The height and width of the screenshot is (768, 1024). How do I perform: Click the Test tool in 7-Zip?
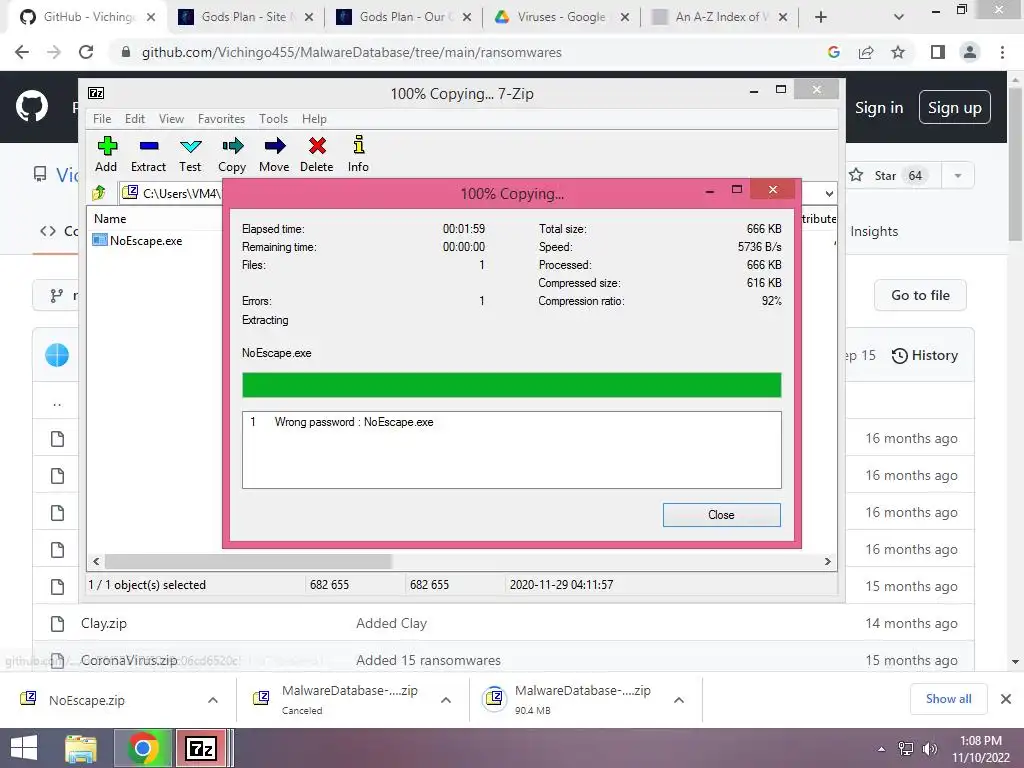190,154
